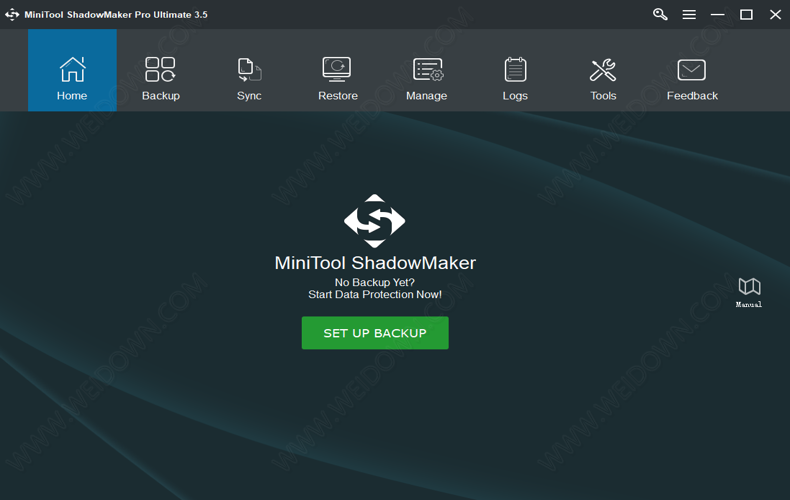Maximize the ShadowMaker window
Screen dimensions: 790x500
click(746, 15)
